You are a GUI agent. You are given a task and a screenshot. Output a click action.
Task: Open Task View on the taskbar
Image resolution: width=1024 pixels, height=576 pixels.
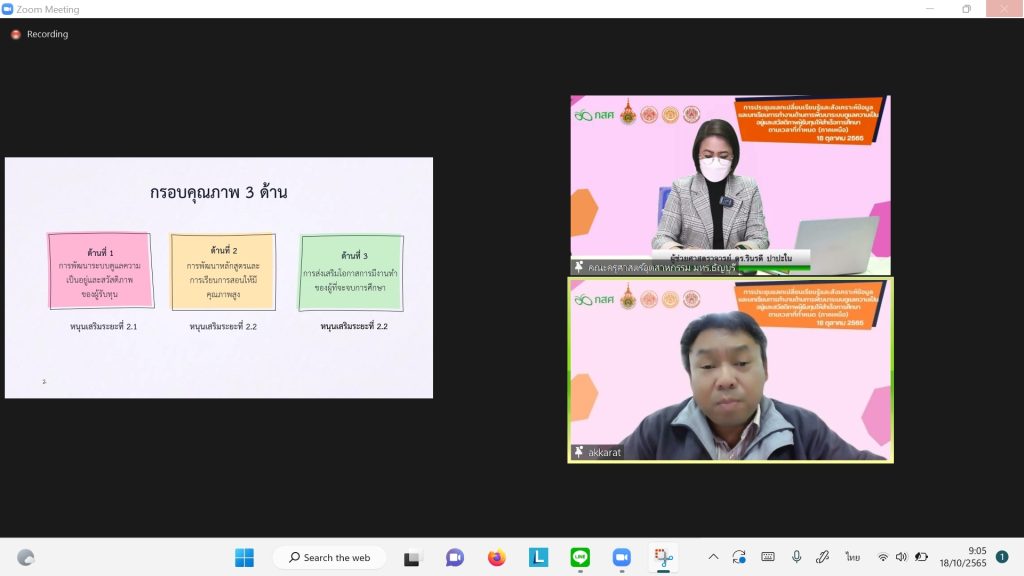pos(413,557)
